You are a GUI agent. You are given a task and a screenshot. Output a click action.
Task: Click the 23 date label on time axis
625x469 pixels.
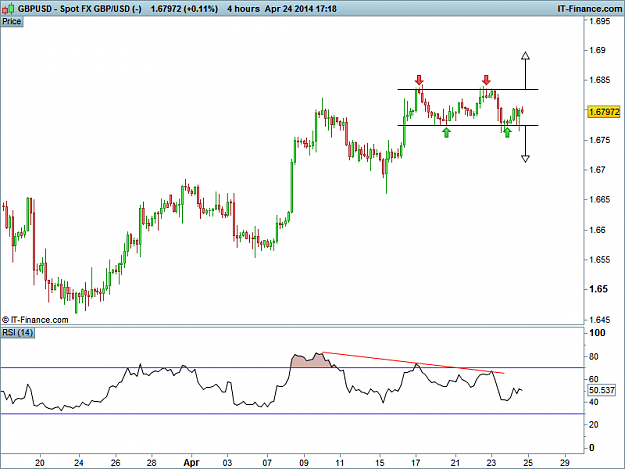[x=491, y=463]
